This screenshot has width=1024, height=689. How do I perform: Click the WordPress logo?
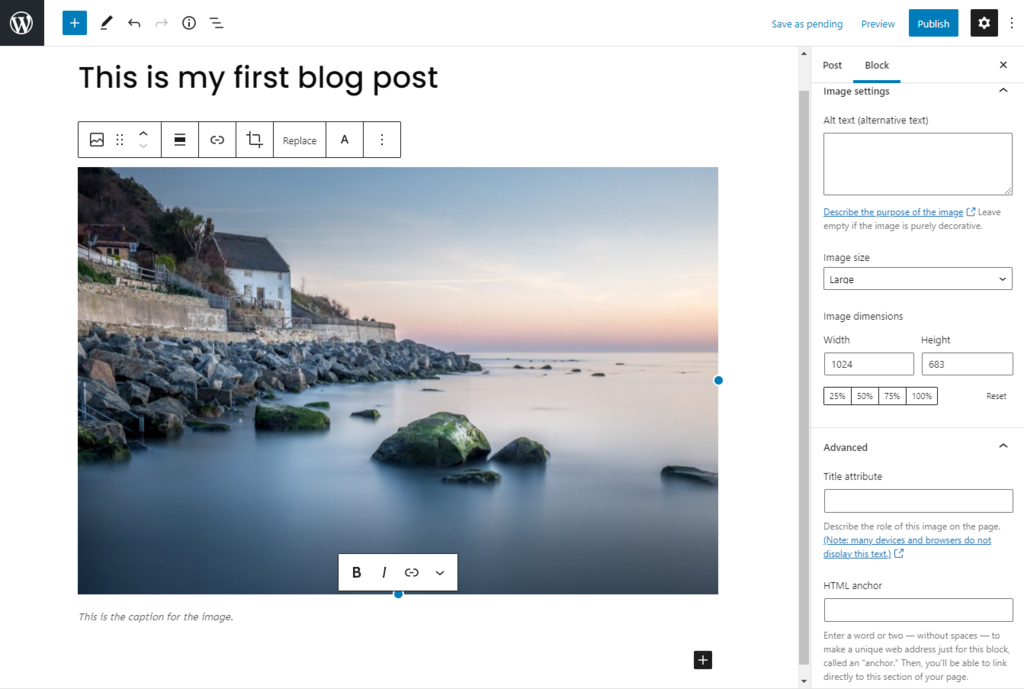tap(21, 22)
